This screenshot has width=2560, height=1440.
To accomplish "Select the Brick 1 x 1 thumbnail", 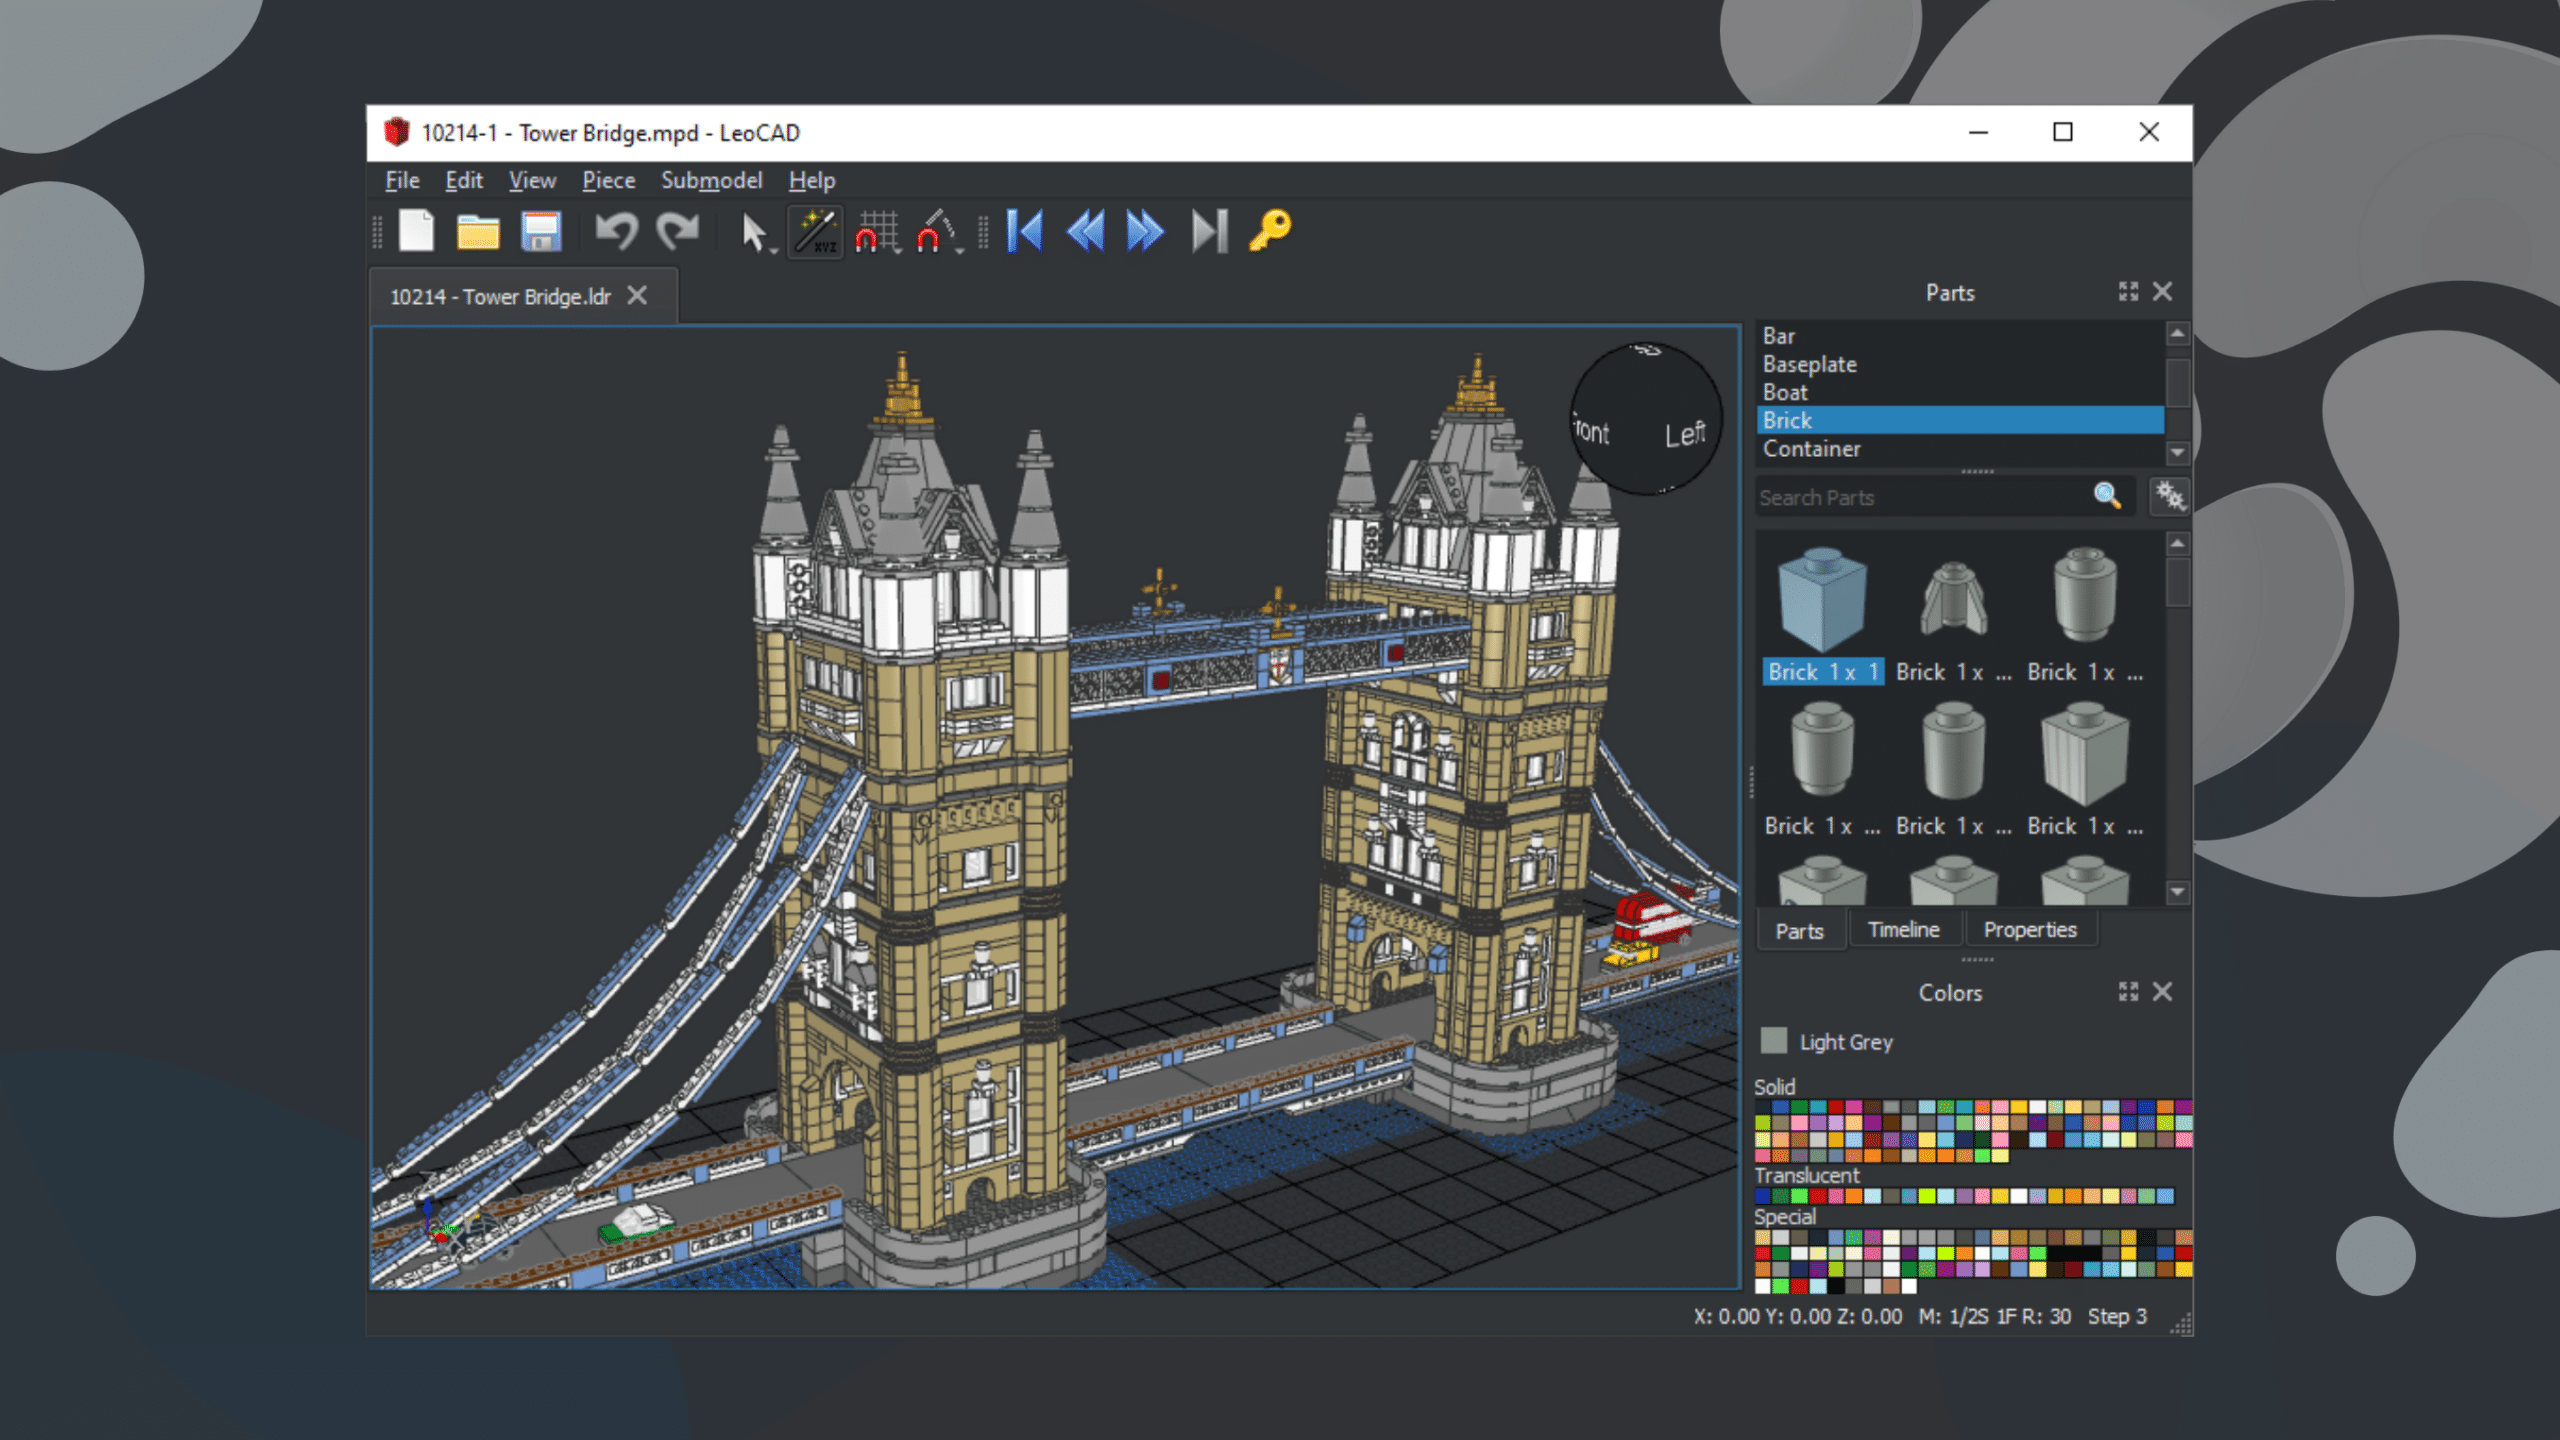I will [x=1823, y=614].
